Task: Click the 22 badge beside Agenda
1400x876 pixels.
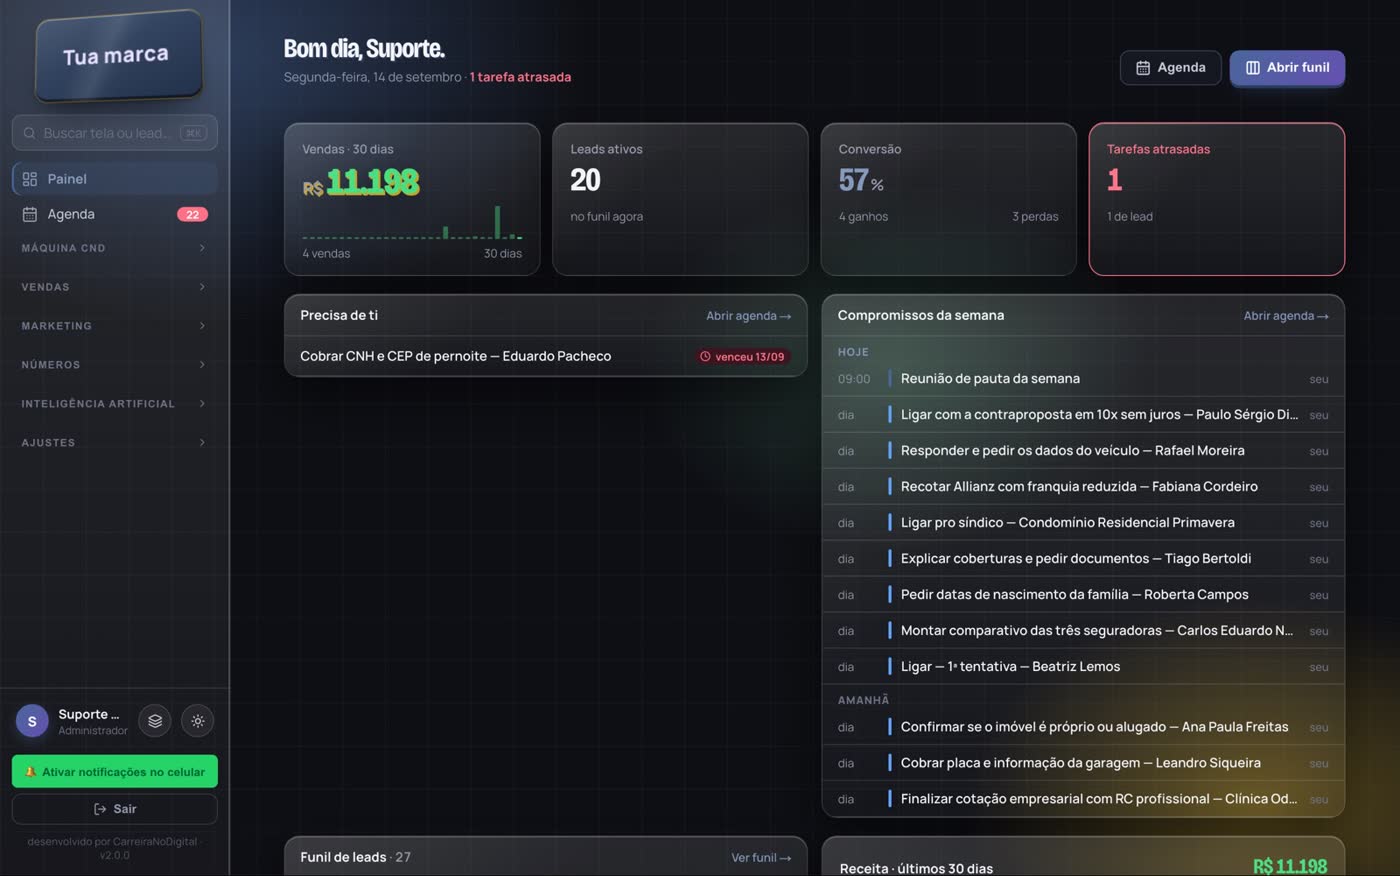Action: pos(192,214)
